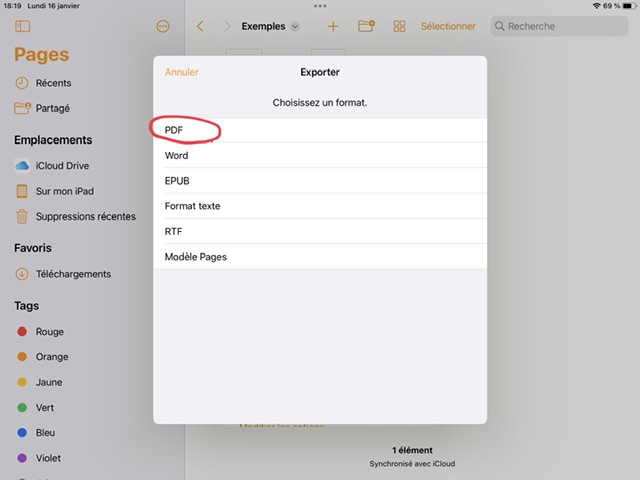Click the trash can icon
Image resolution: width=640 pixels, height=480 pixels.
pyautogui.click(x=22, y=216)
